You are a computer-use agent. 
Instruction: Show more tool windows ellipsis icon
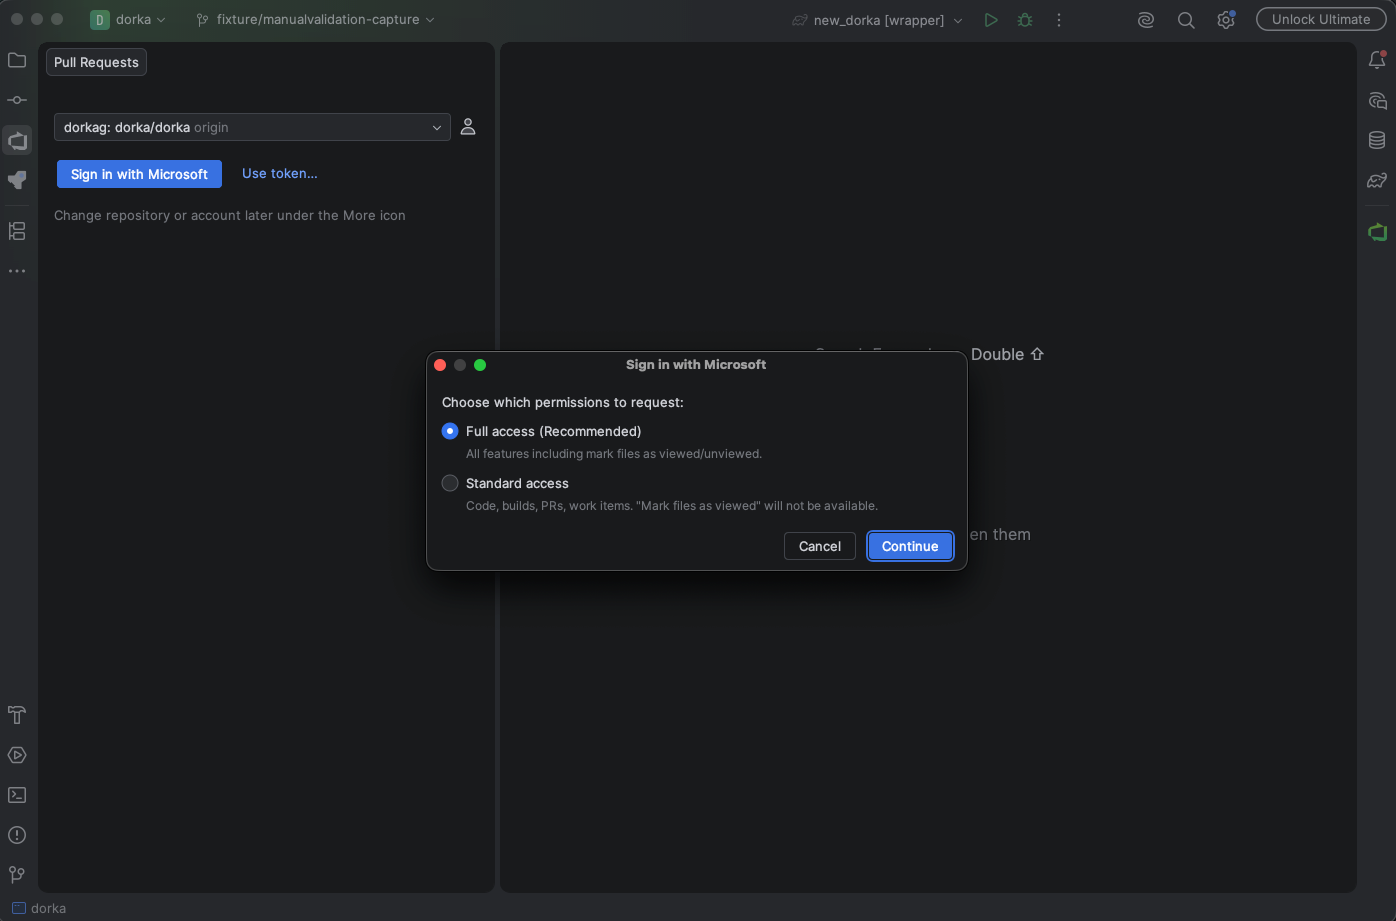point(17,271)
